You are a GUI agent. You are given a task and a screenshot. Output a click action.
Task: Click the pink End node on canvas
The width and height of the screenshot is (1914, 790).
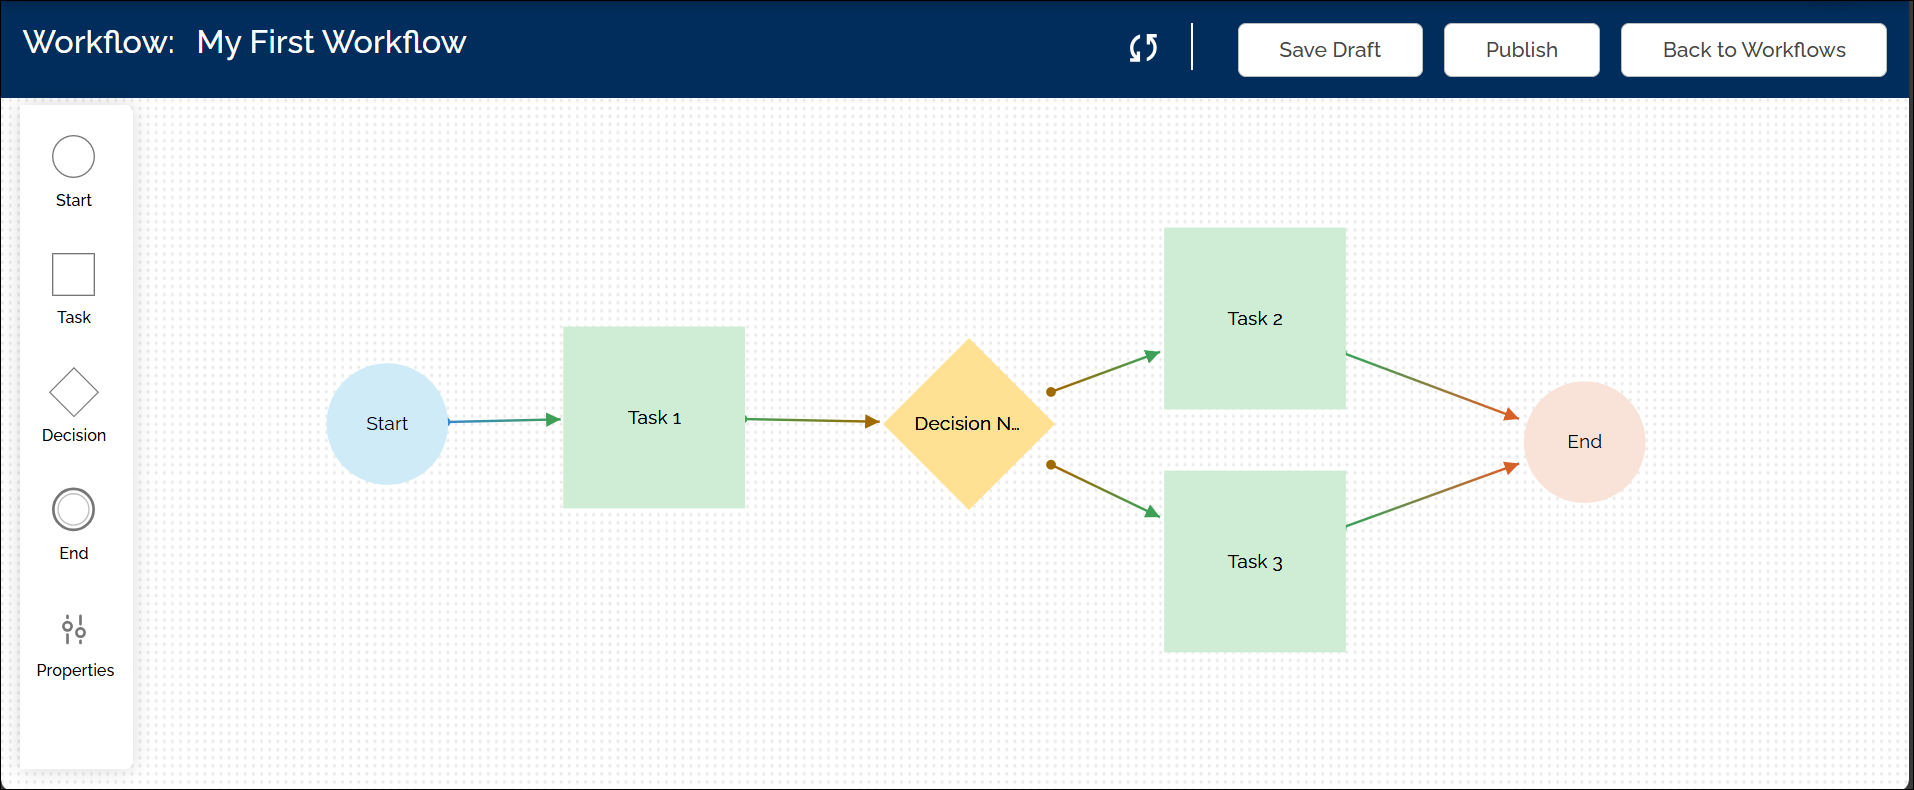point(1584,442)
